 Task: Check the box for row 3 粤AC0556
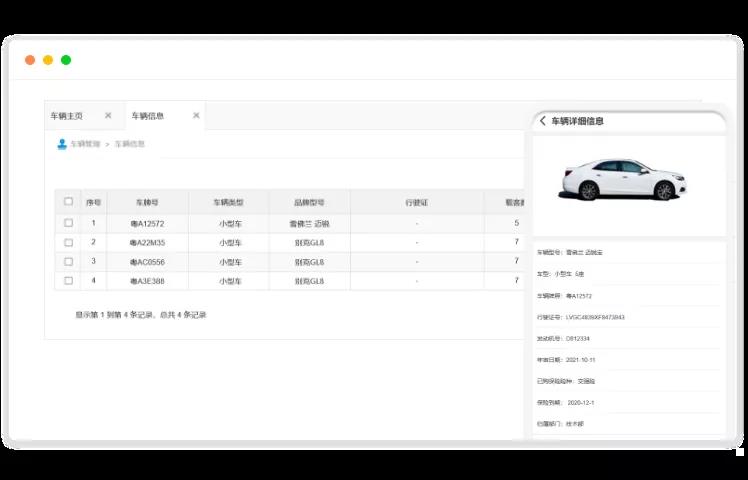pyautogui.click(x=68, y=261)
